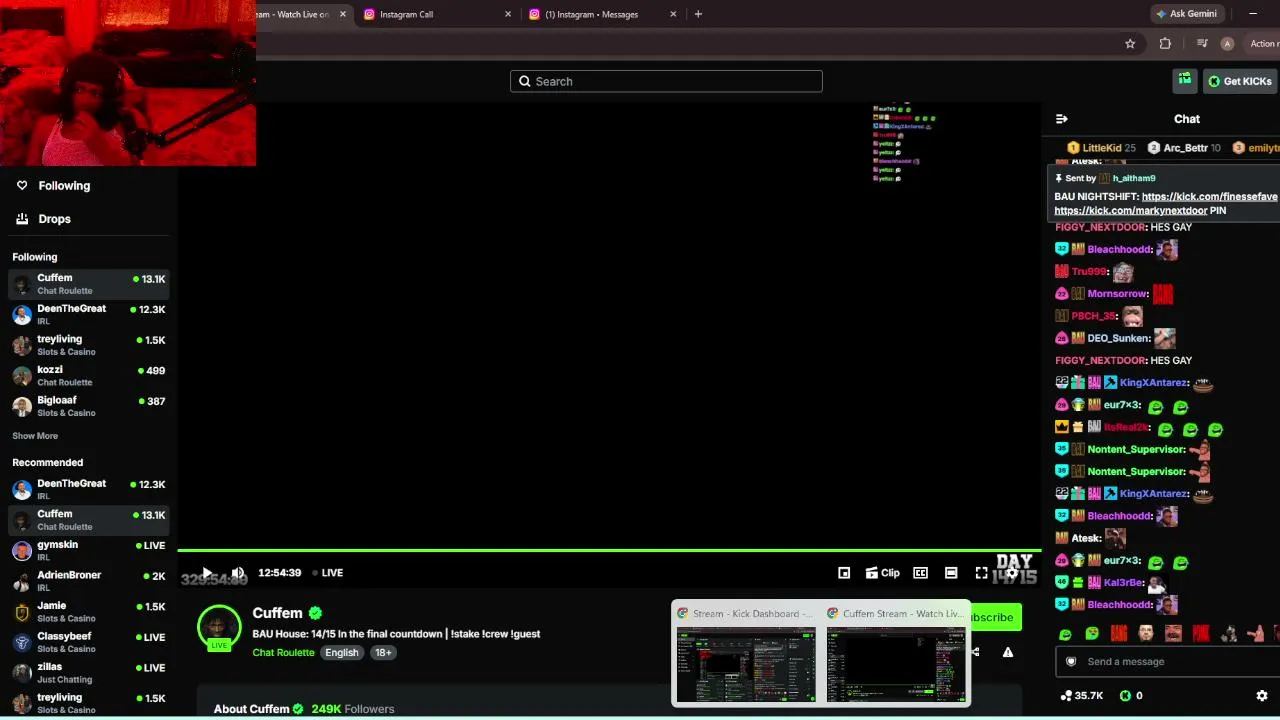This screenshot has width=1280, height=720.
Task: Click the Send a message chat field
Action: click(x=1168, y=661)
